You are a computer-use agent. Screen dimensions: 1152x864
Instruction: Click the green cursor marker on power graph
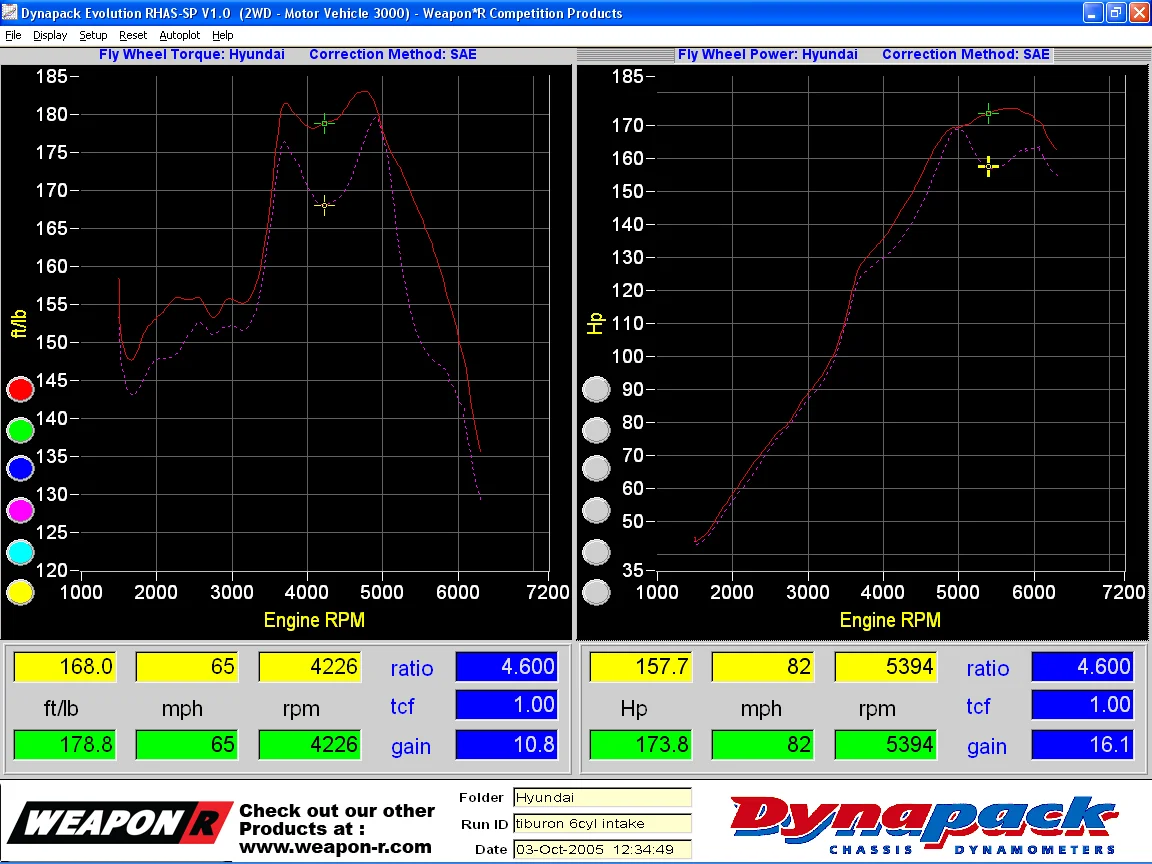pos(989,113)
